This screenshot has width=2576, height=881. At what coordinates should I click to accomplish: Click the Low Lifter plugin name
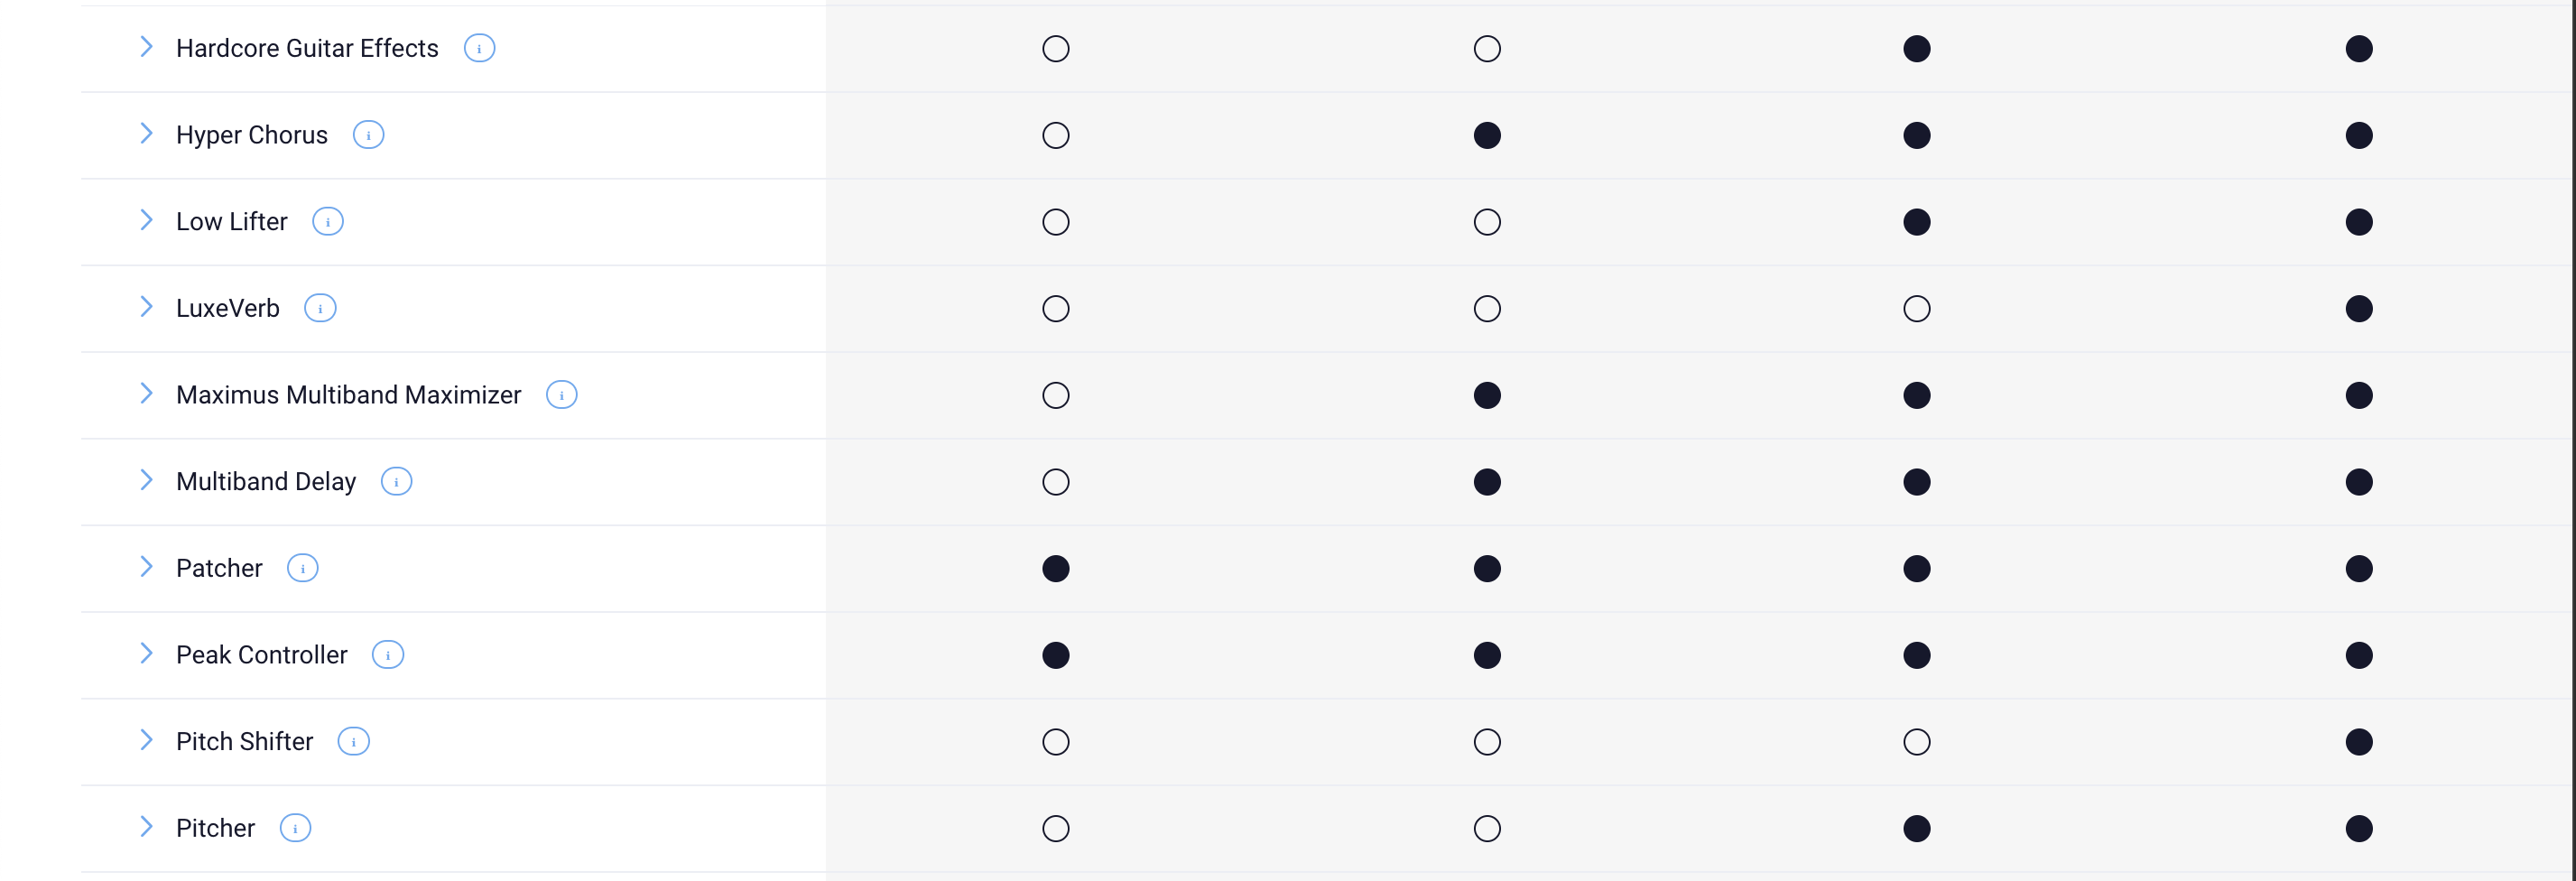click(232, 221)
